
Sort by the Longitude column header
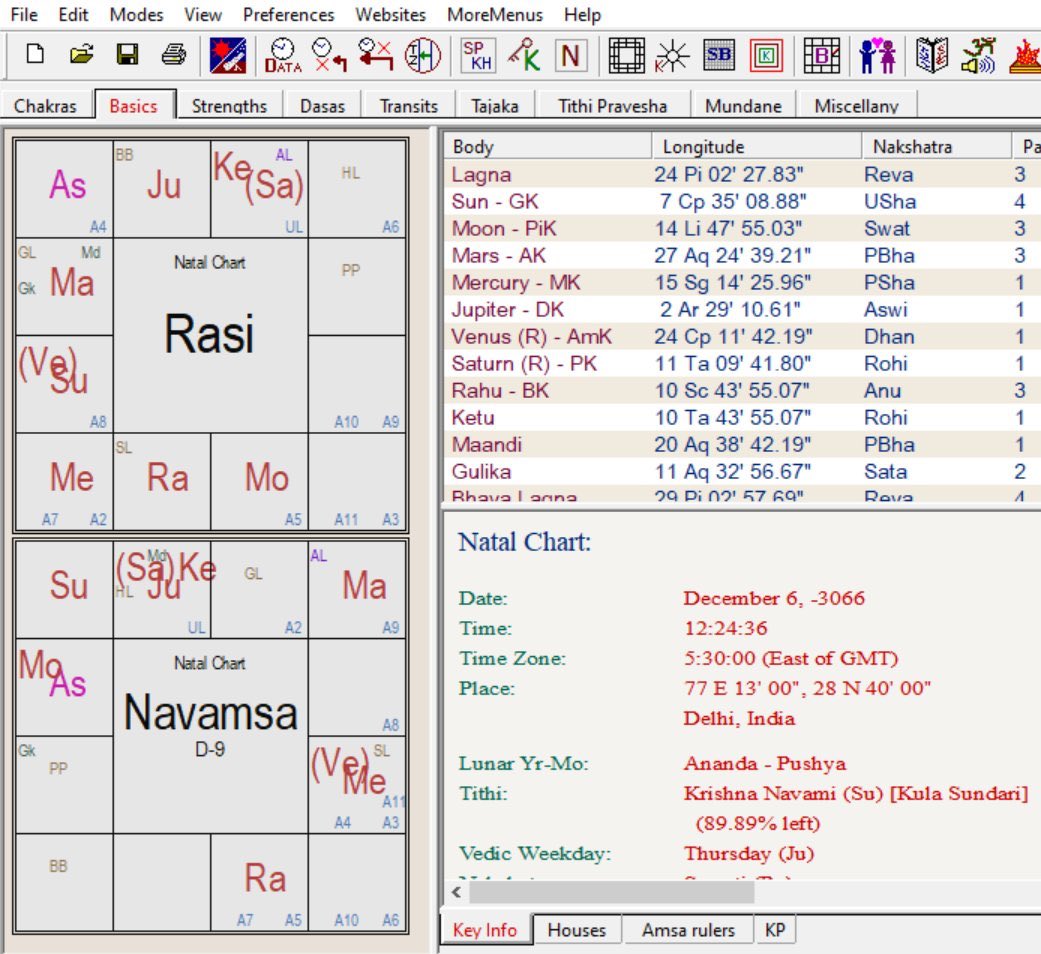tap(757, 146)
